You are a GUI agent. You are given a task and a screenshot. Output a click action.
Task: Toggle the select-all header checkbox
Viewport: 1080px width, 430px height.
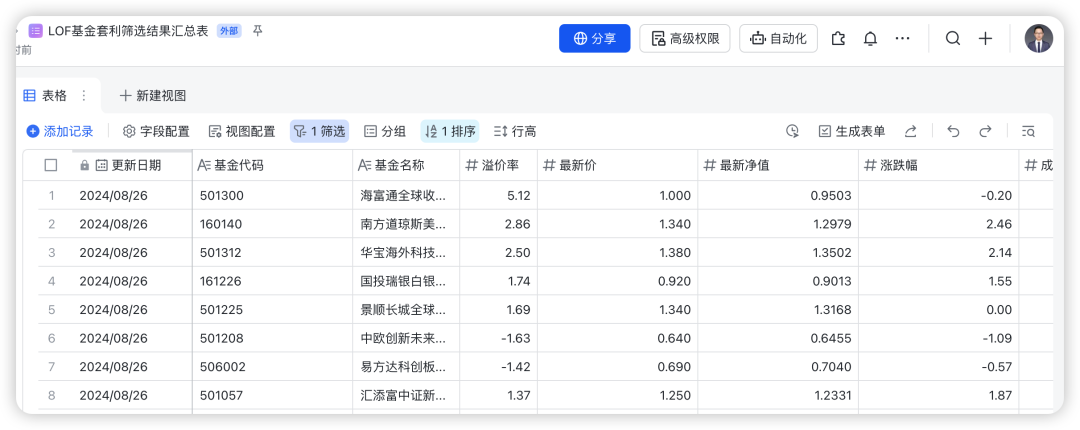coord(51,165)
